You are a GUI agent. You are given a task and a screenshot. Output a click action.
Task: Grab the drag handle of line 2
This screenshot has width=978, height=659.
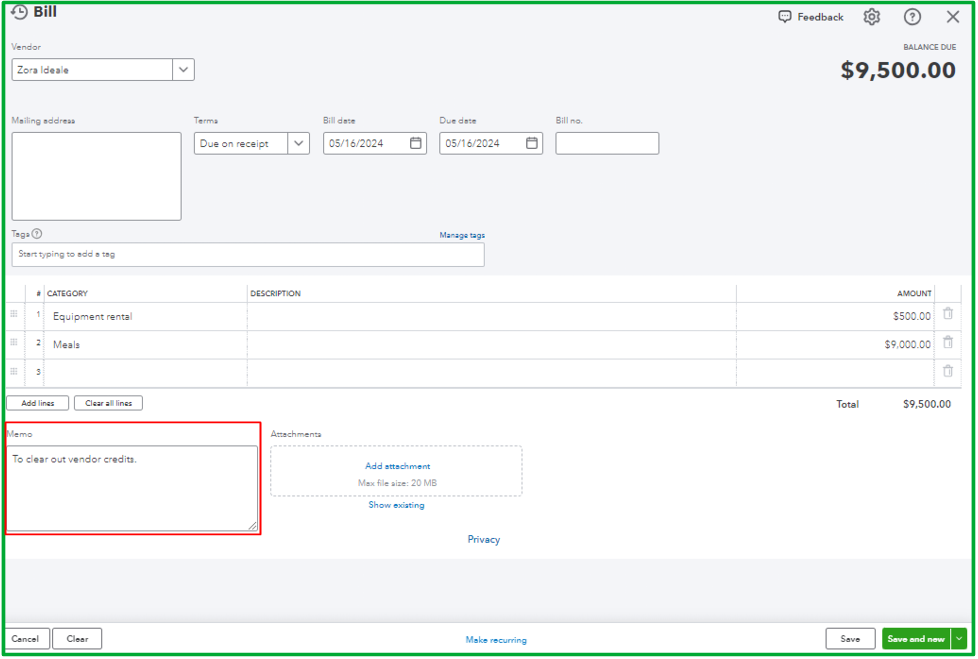coord(14,342)
